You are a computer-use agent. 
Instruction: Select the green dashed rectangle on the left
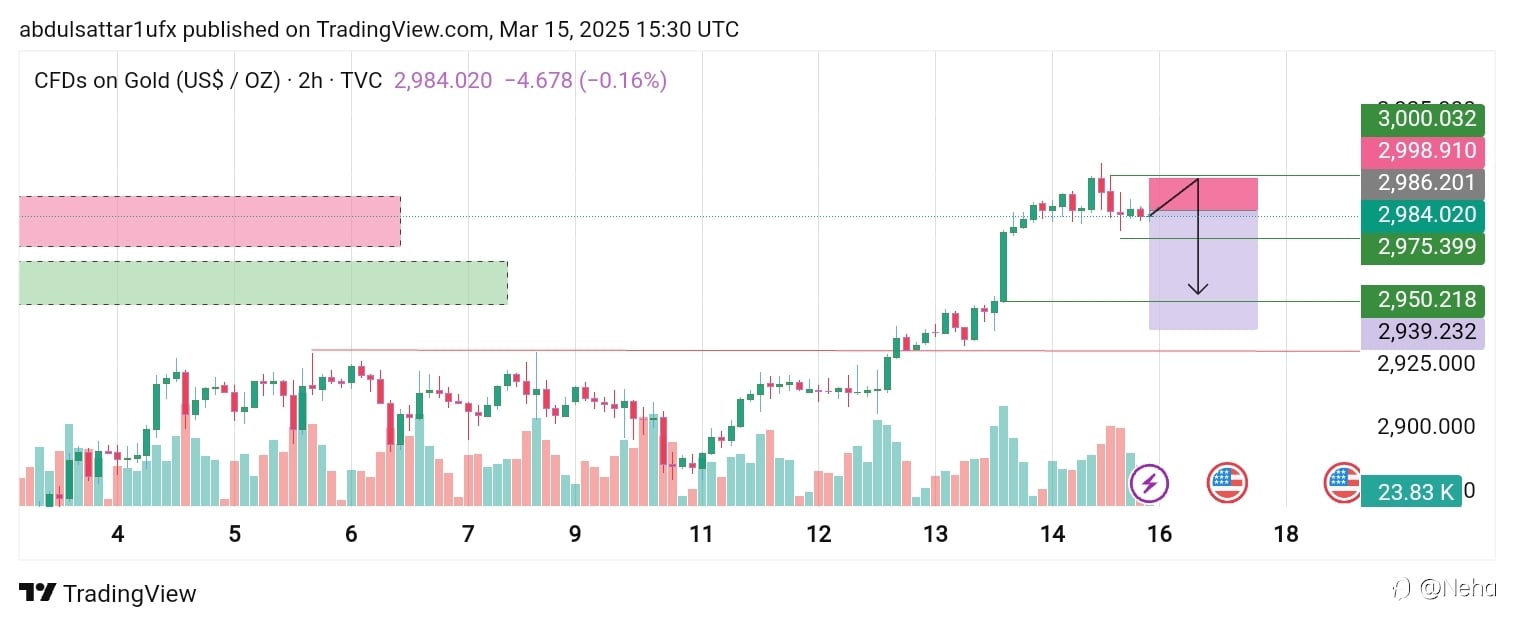pos(263,283)
